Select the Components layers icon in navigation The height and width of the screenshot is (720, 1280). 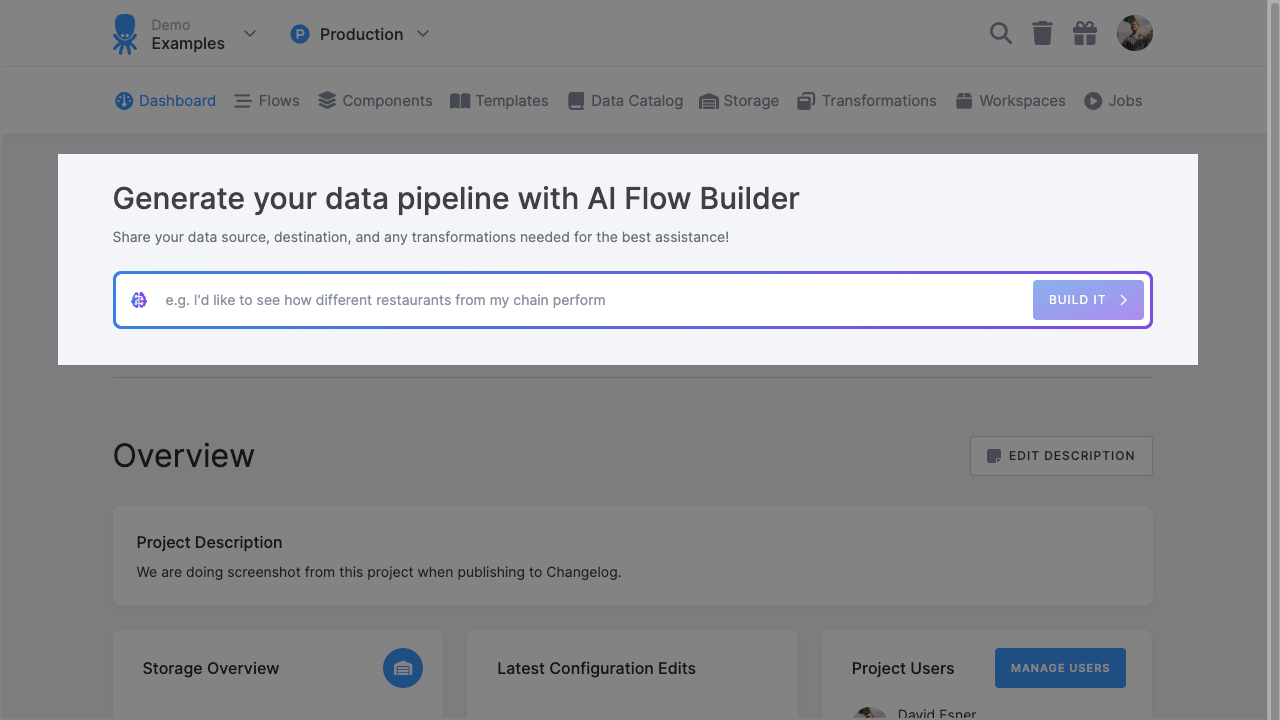click(x=325, y=100)
